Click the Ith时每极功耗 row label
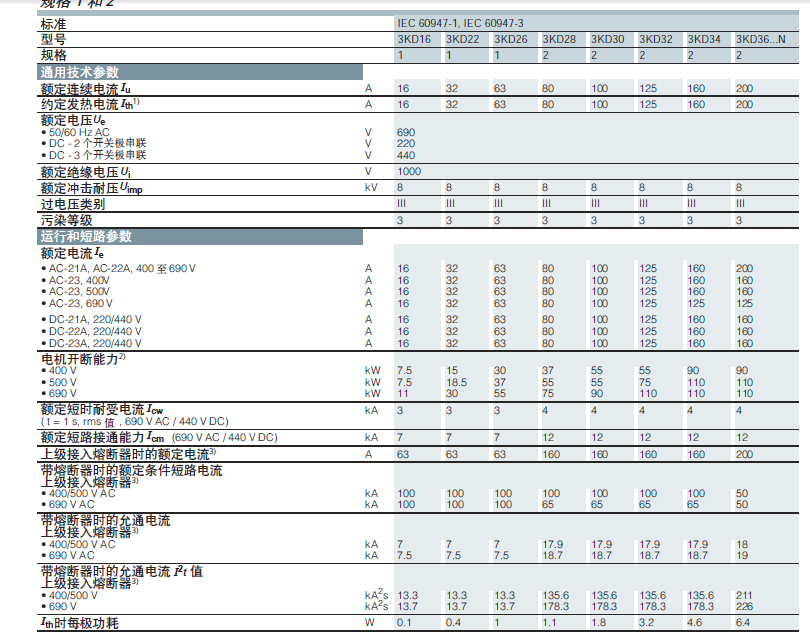 click(80, 623)
